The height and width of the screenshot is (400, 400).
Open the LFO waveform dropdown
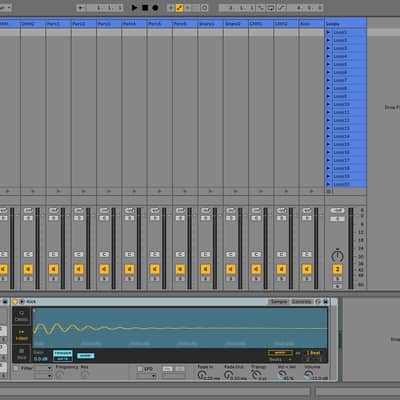click(147, 376)
